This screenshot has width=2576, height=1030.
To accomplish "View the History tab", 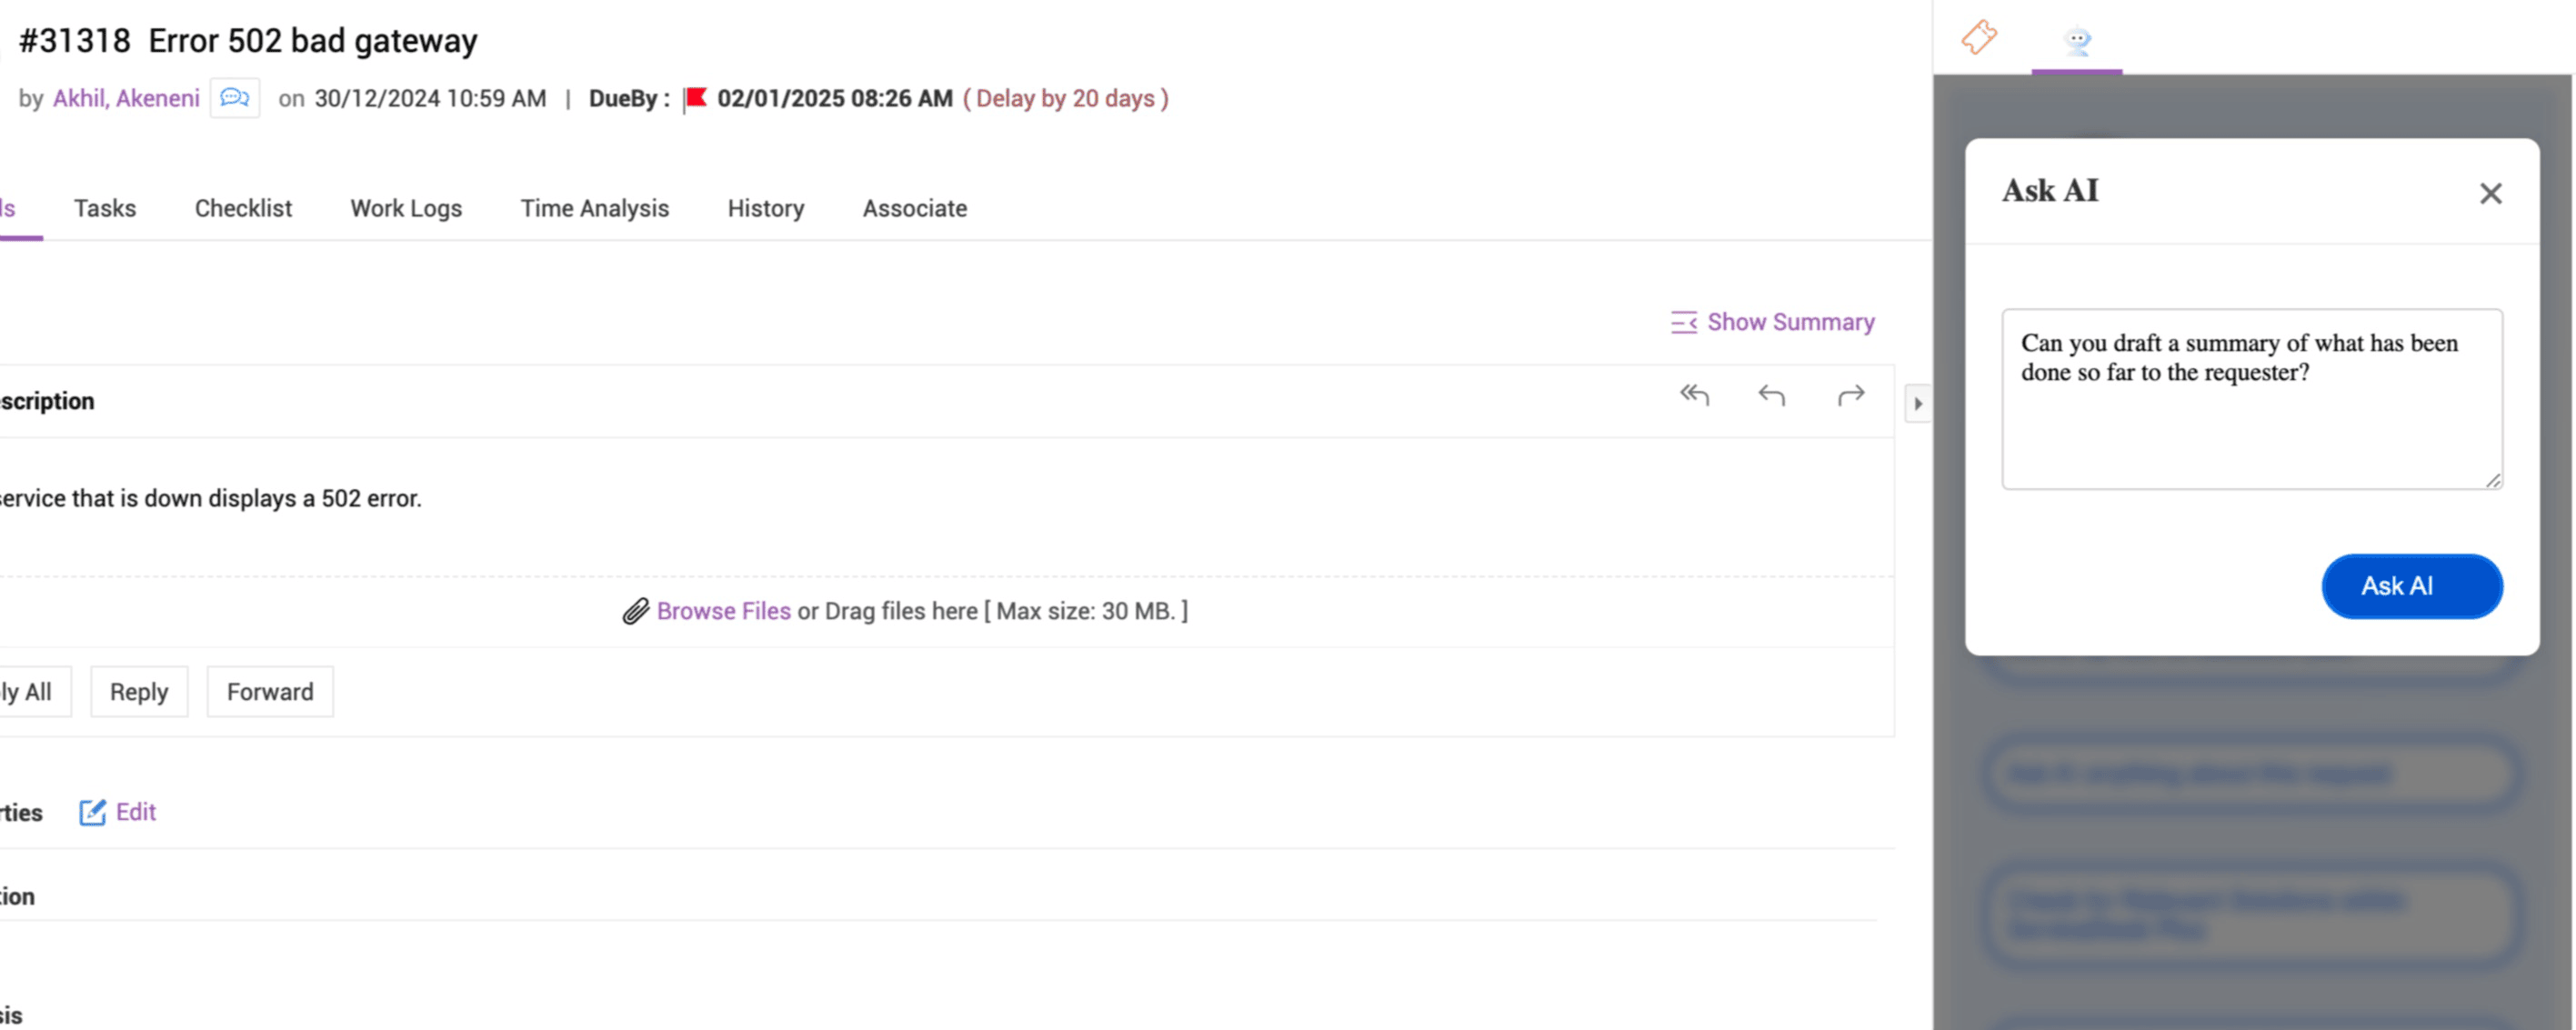I will 765,208.
